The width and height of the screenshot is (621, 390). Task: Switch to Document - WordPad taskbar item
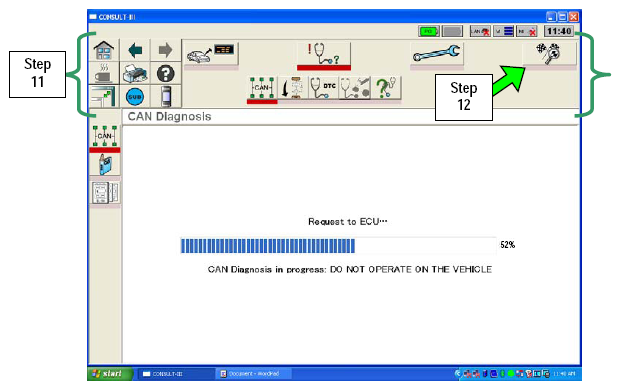coord(253,373)
